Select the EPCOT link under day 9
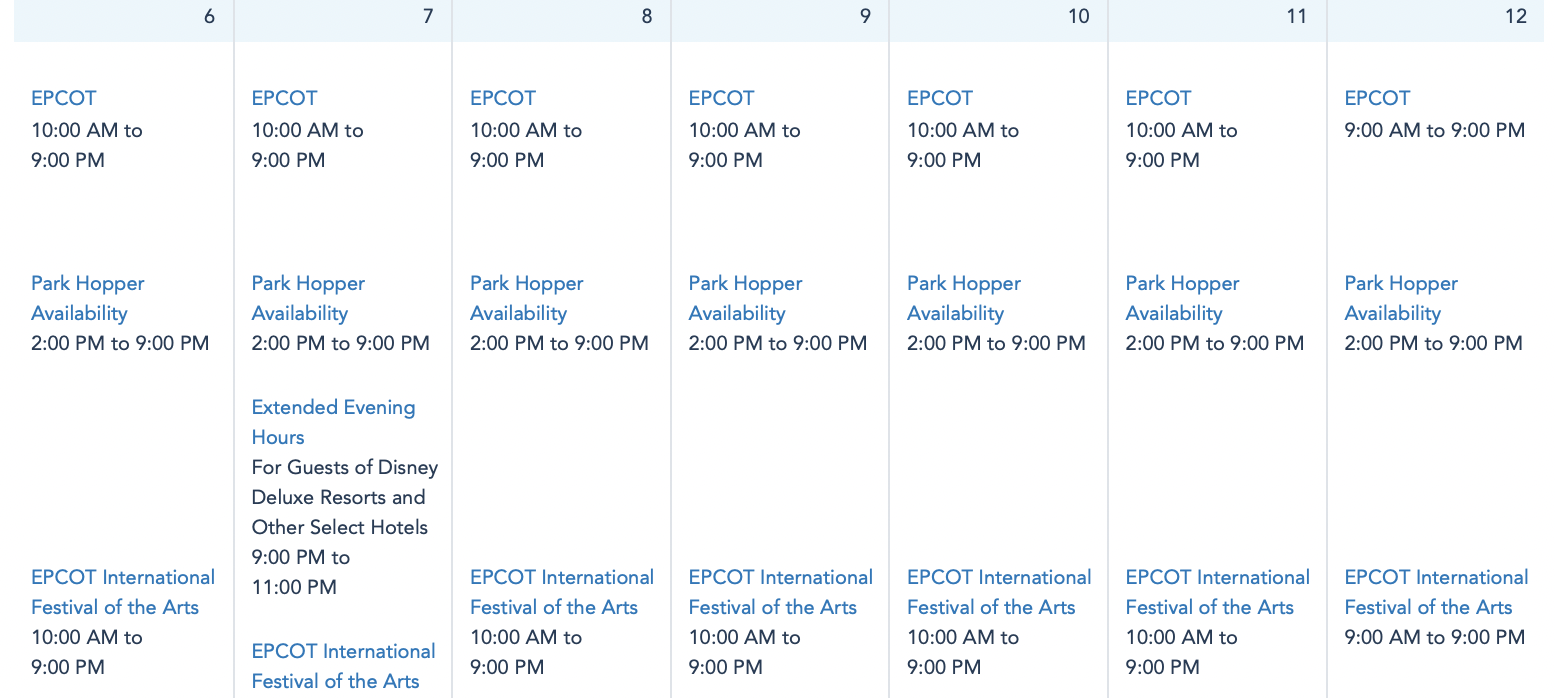Viewport: 1555px width, 698px height. click(721, 98)
